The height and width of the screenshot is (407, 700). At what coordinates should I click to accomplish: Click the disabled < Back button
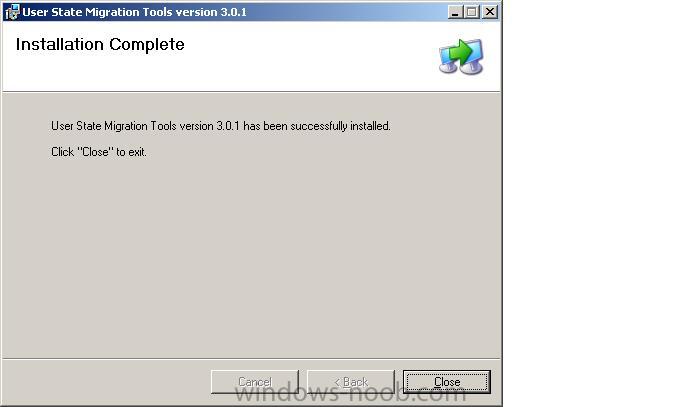point(351,382)
